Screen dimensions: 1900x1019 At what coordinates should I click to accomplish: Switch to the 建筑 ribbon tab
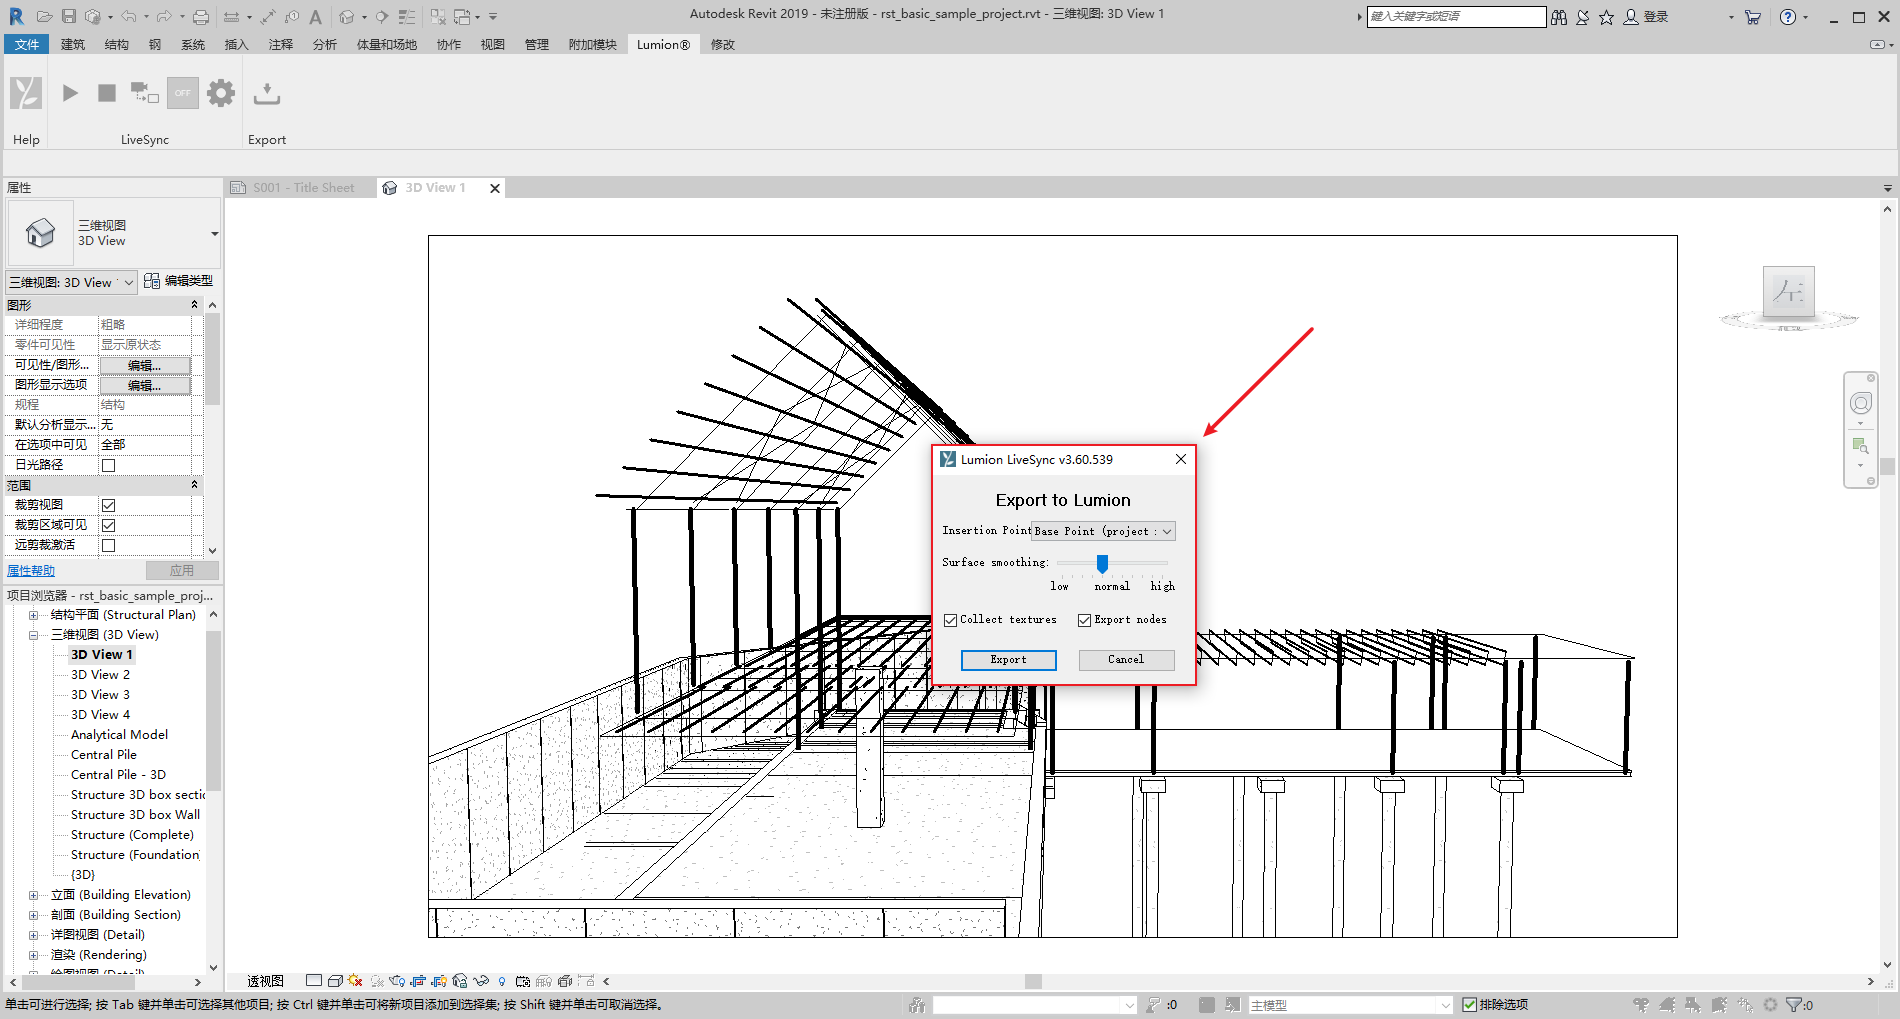click(x=73, y=44)
